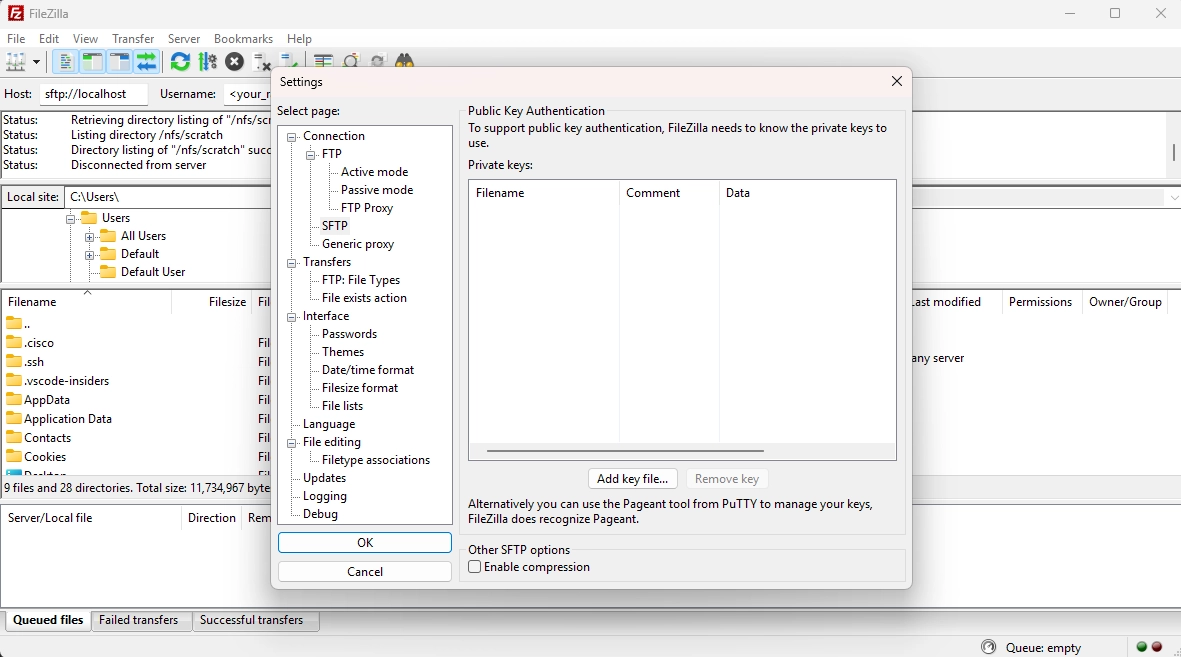Click Cancel in the Settings dialog
The width and height of the screenshot is (1181, 657).
(x=365, y=571)
